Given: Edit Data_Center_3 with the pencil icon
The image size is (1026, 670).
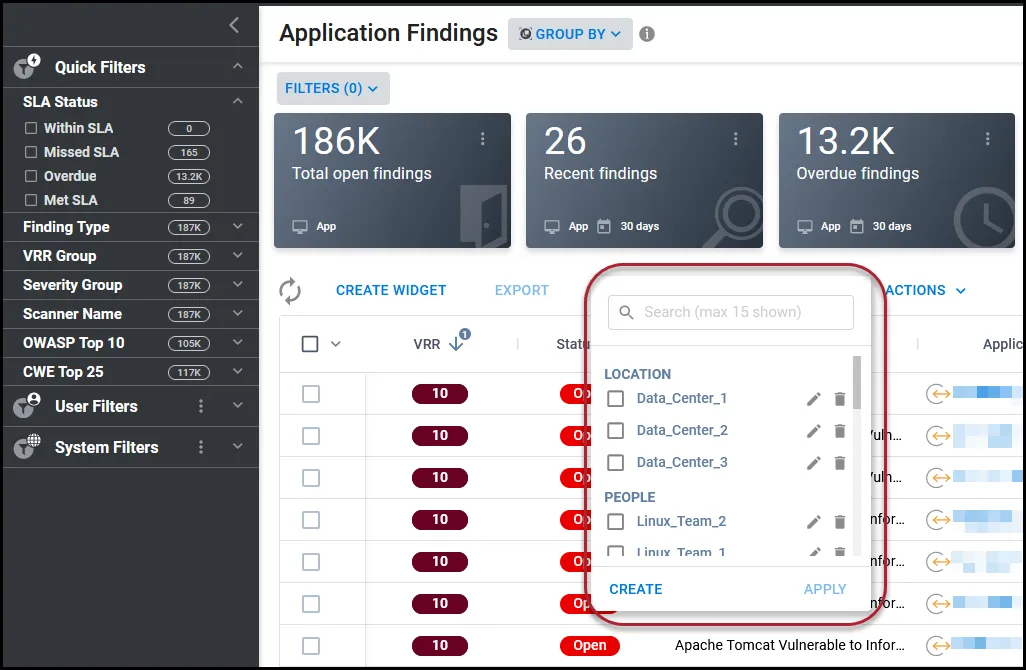Looking at the screenshot, I should click(x=813, y=463).
